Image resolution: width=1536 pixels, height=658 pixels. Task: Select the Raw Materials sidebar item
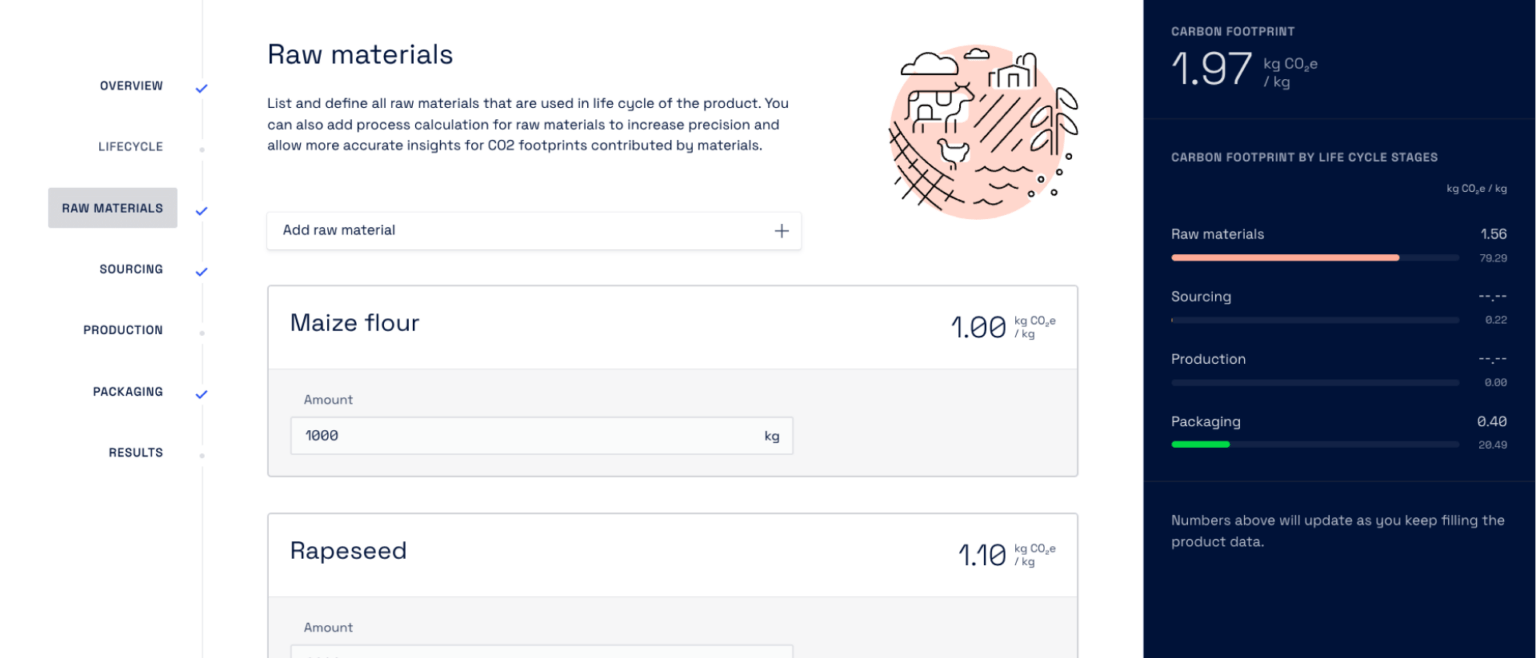pos(112,208)
